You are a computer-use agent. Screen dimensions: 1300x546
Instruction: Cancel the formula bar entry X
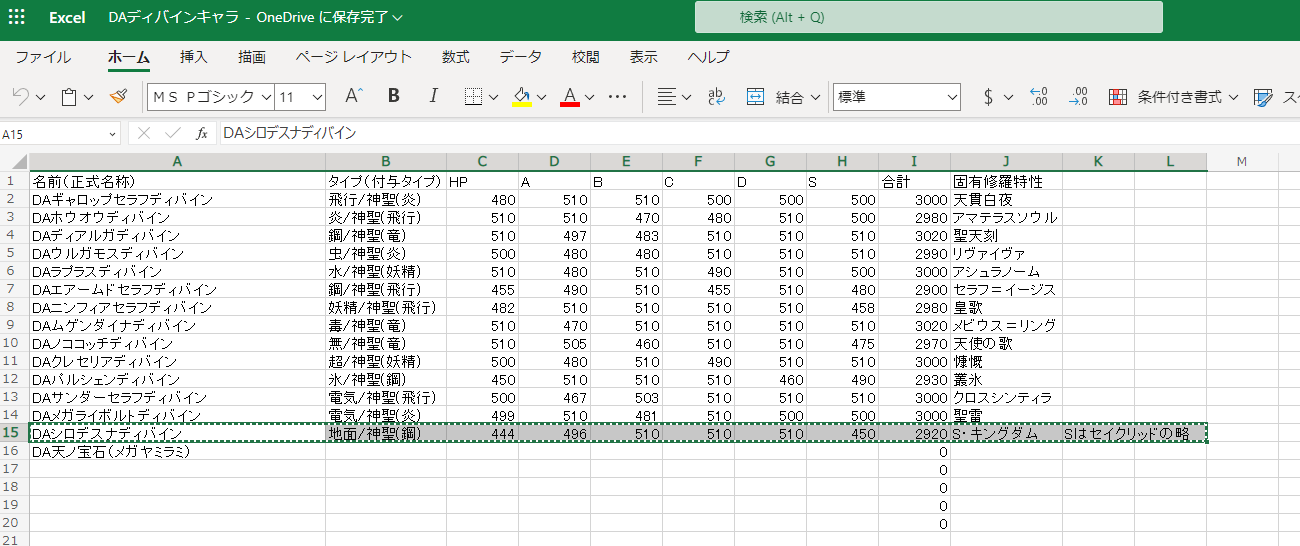pyautogui.click(x=143, y=132)
